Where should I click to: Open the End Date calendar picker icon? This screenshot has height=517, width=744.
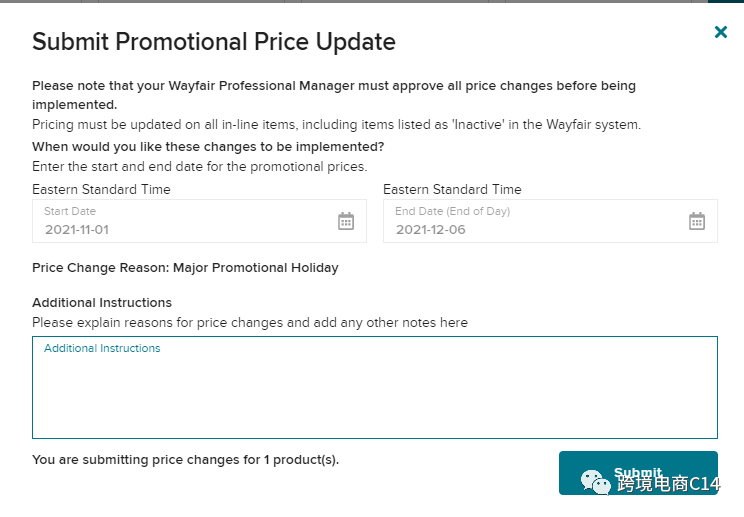[697, 221]
